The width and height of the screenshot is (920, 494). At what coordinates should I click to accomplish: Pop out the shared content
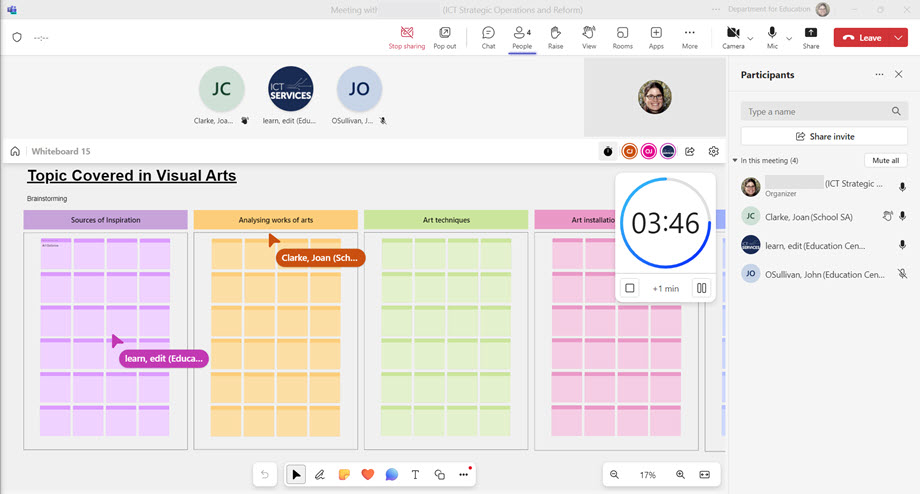click(445, 38)
